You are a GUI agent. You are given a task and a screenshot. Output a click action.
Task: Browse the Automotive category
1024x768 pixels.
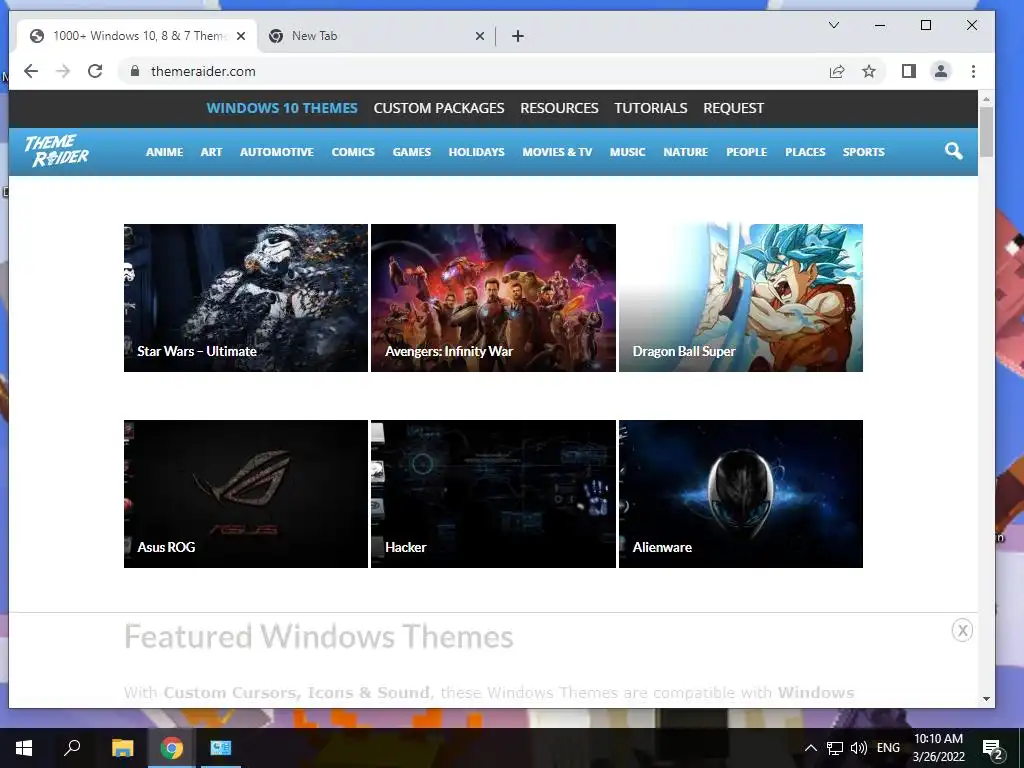[277, 152]
